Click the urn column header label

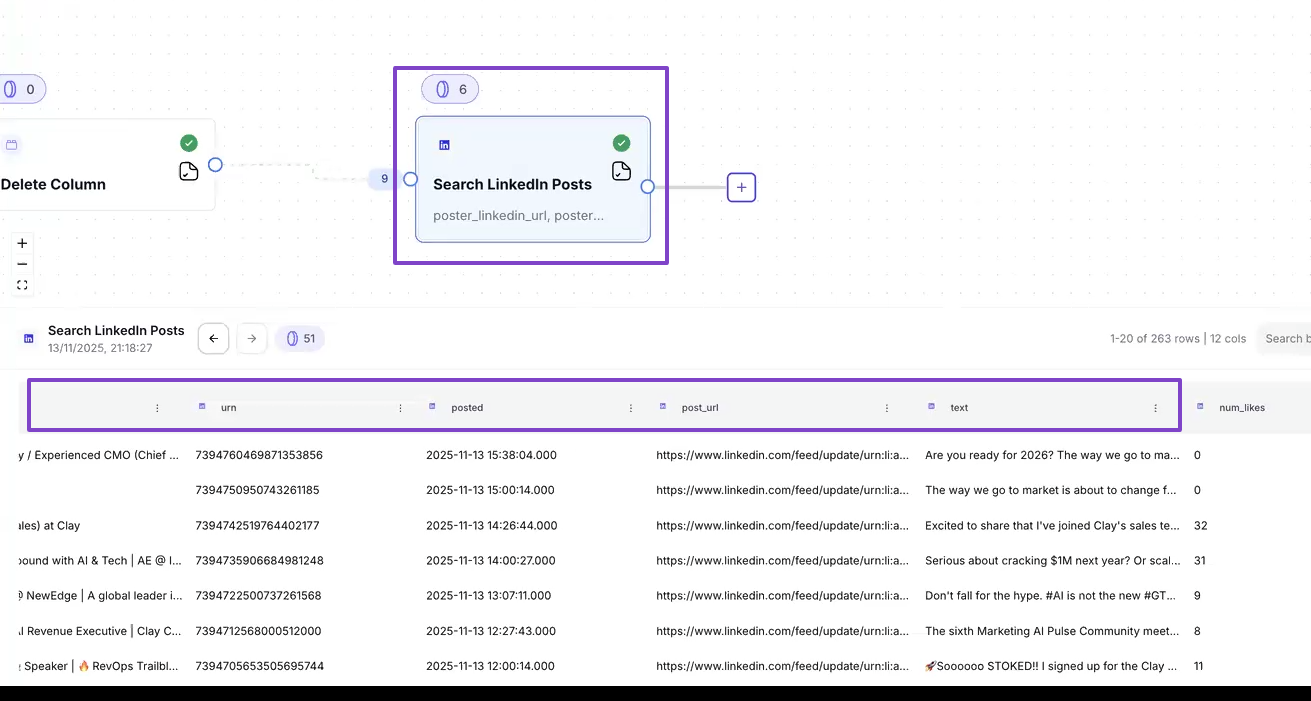(229, 408)
